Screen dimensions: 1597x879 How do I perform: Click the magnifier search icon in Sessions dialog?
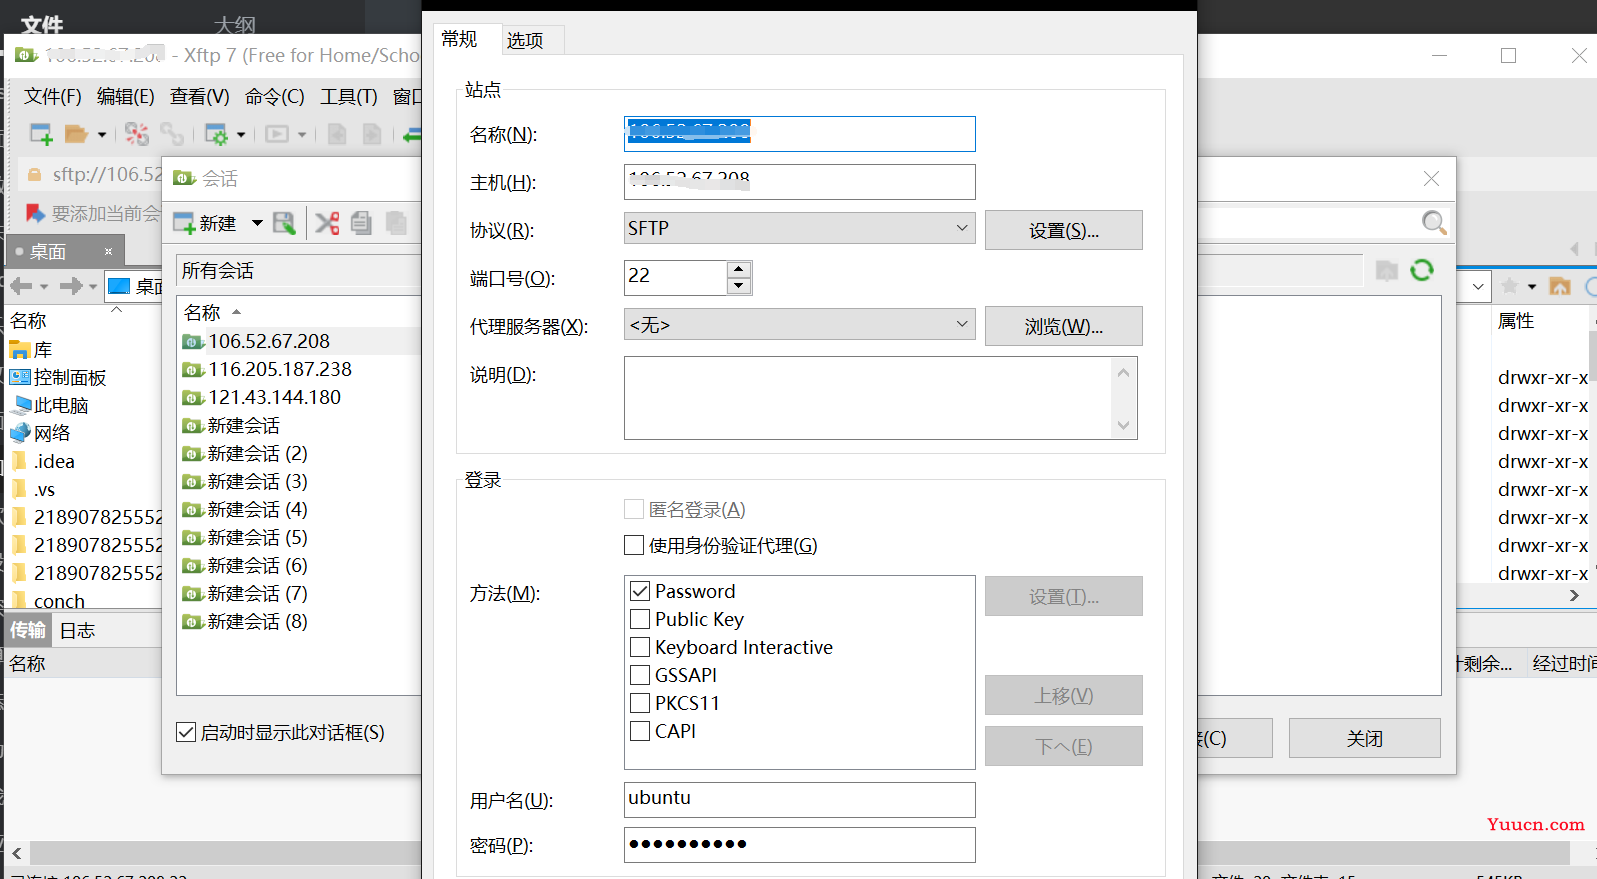[1434, 222]
